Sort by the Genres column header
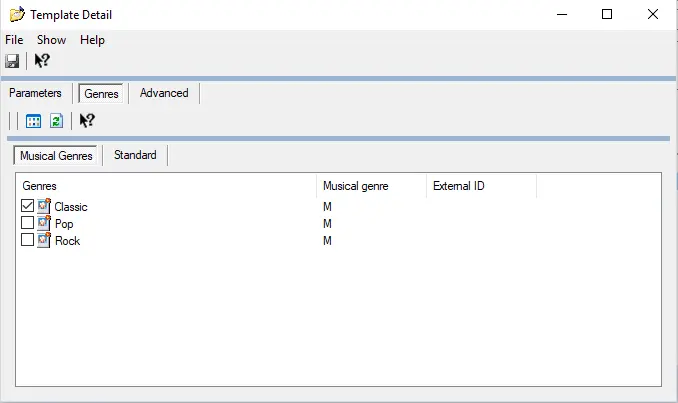Screen dimensions: 678x403 [166, 186]
